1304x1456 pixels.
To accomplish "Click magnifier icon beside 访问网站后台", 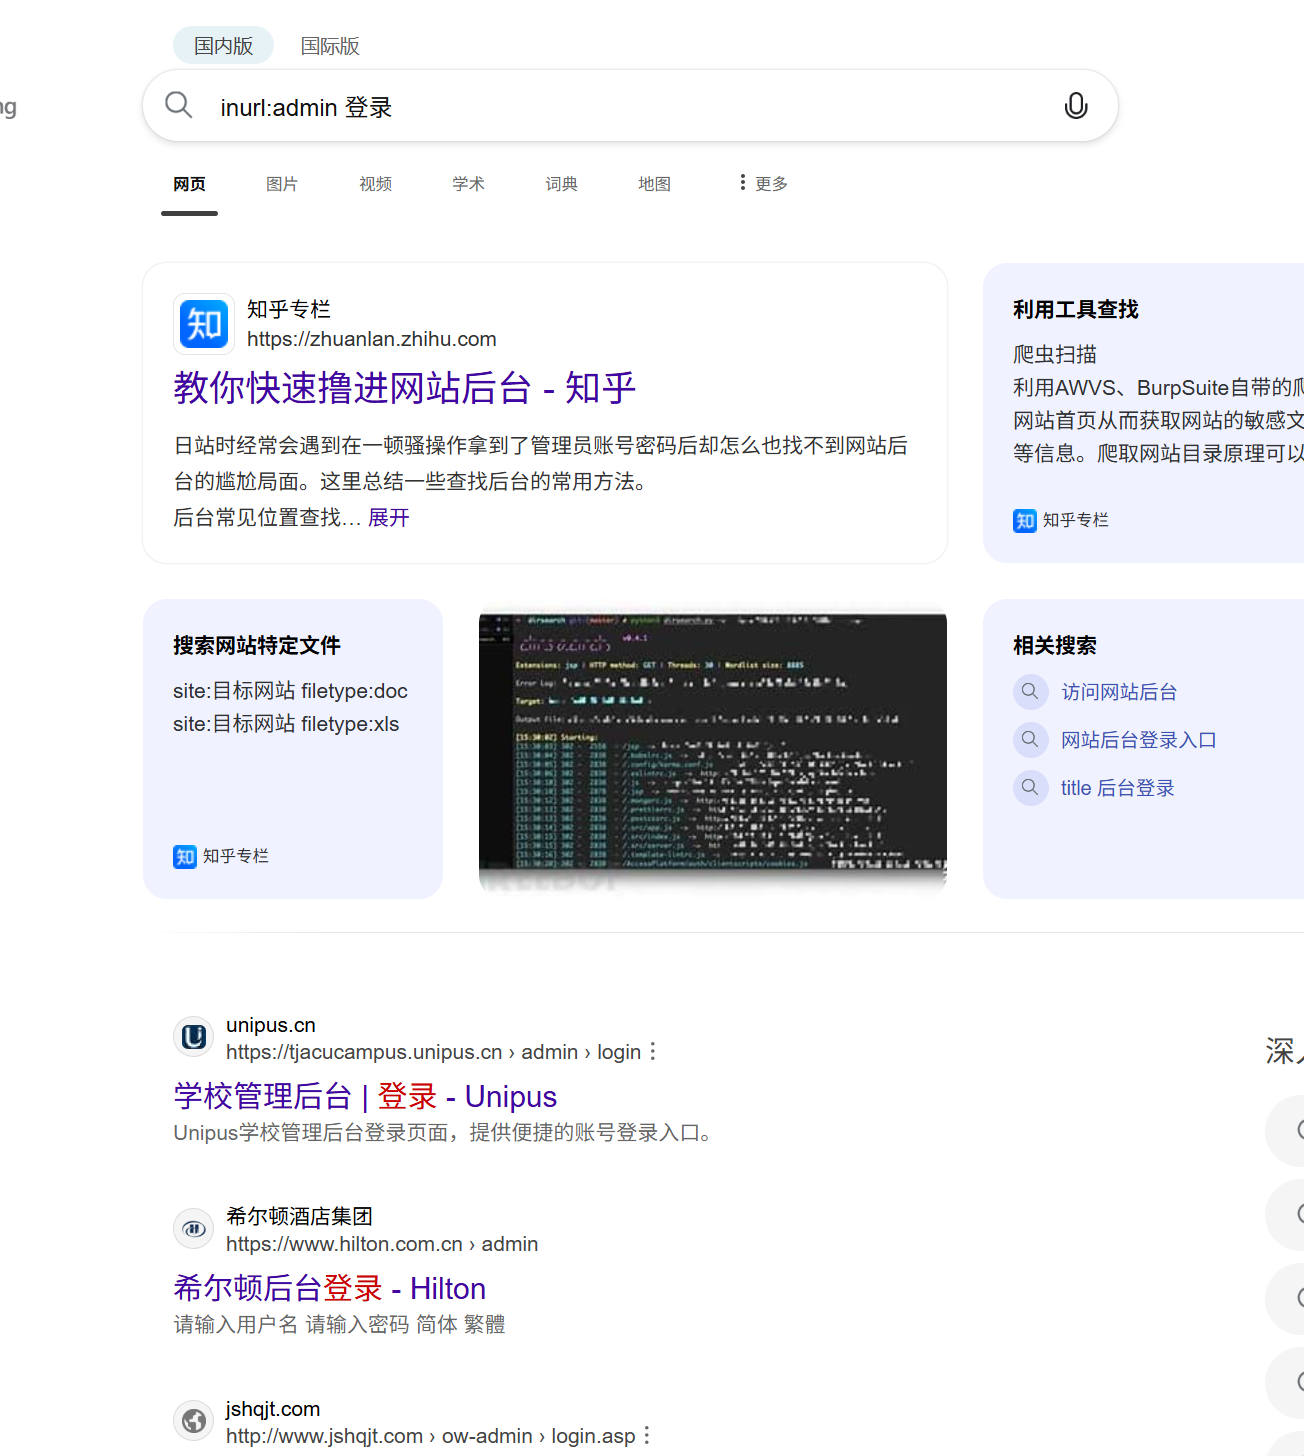I will [1030, 691].
